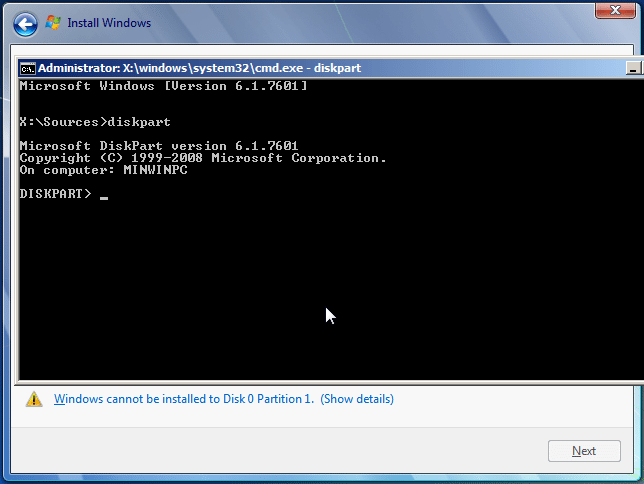This screenshot has width=644, height=484.
Task: Click the 'Microsoft Windows [Version 6.1.7601]' line
Action: click(163, 86)
